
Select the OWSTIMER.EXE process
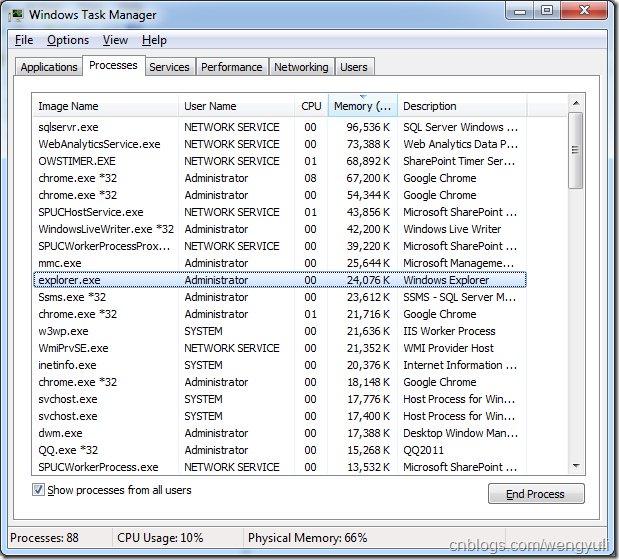coord(279,161)
